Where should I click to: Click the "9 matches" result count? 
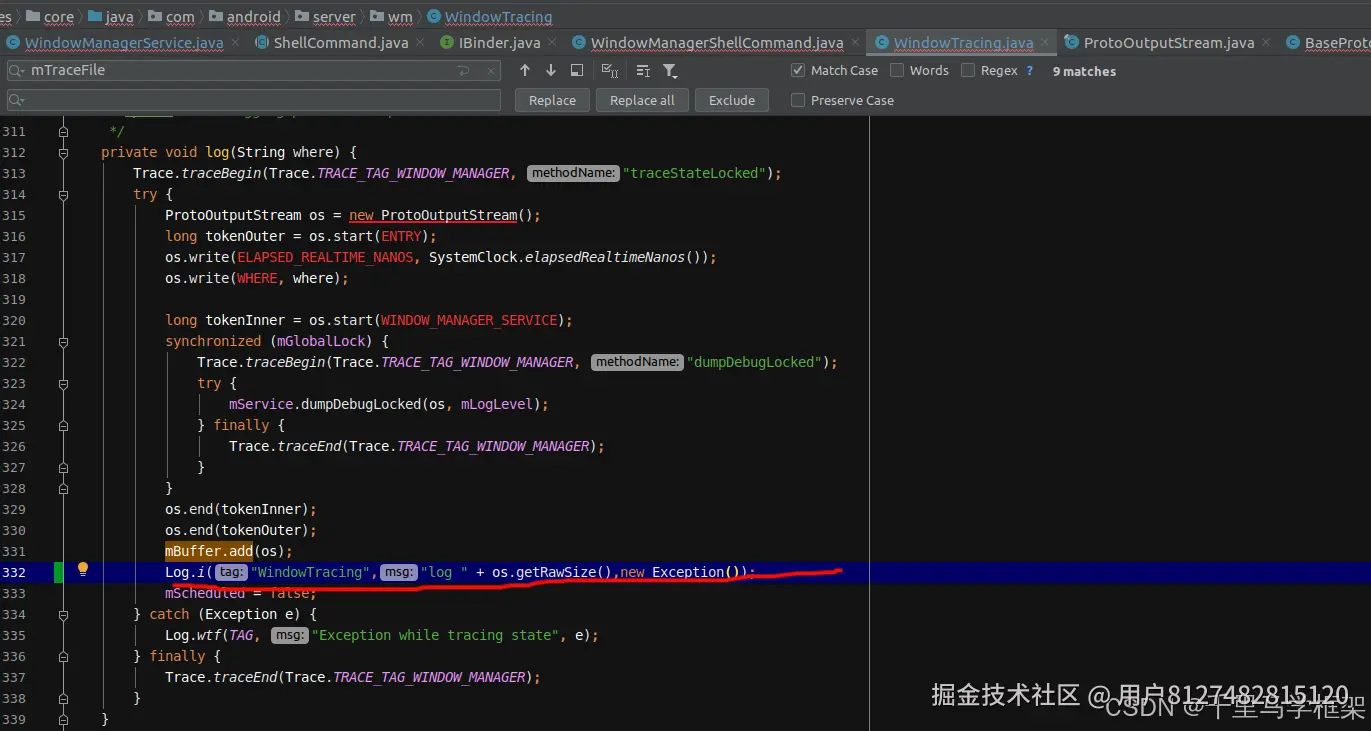point(1084,71)
